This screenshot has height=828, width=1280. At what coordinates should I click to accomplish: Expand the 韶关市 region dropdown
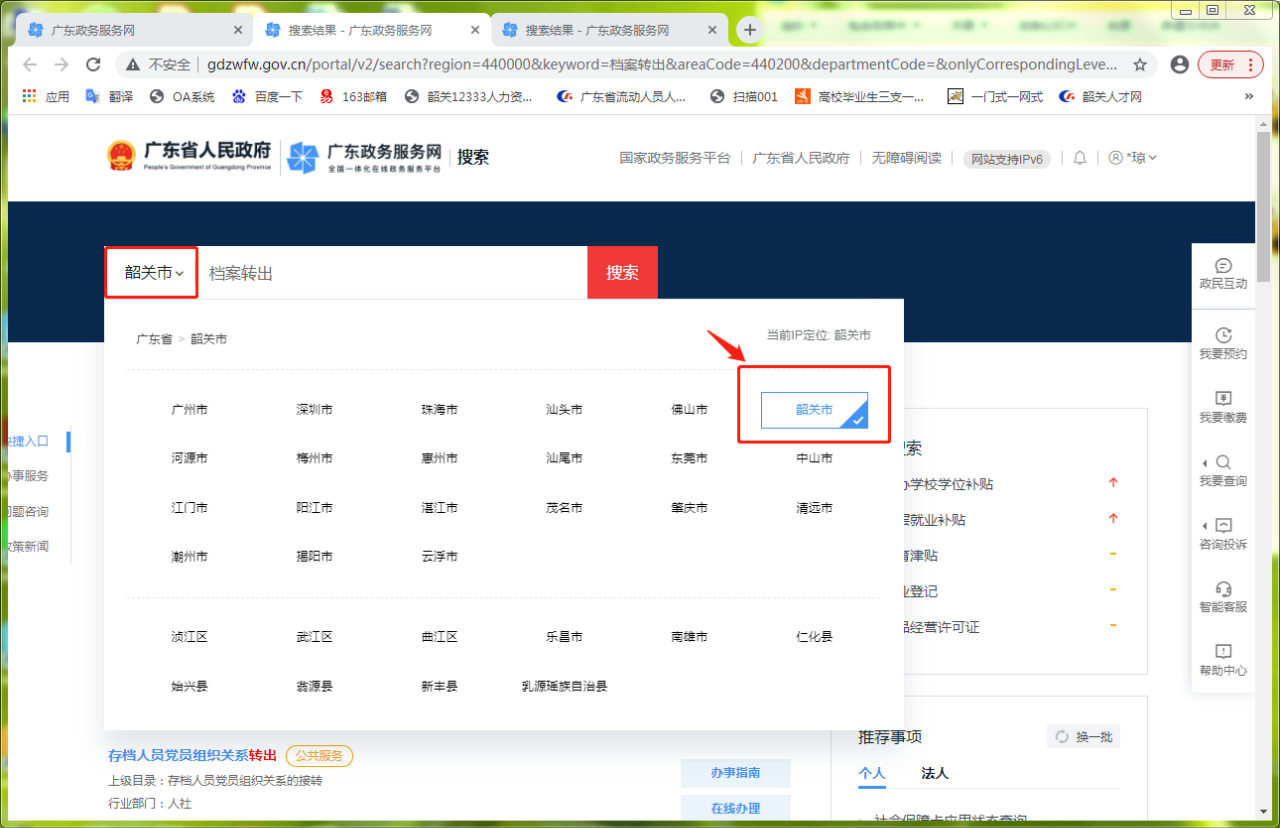pyautogui.click(x=153, y=273)
